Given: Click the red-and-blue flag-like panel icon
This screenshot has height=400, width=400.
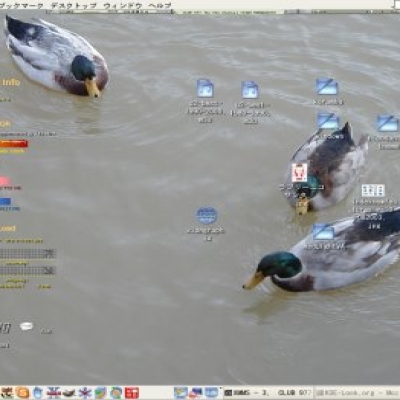Looking at the screenshot, I should coord(53,393).
